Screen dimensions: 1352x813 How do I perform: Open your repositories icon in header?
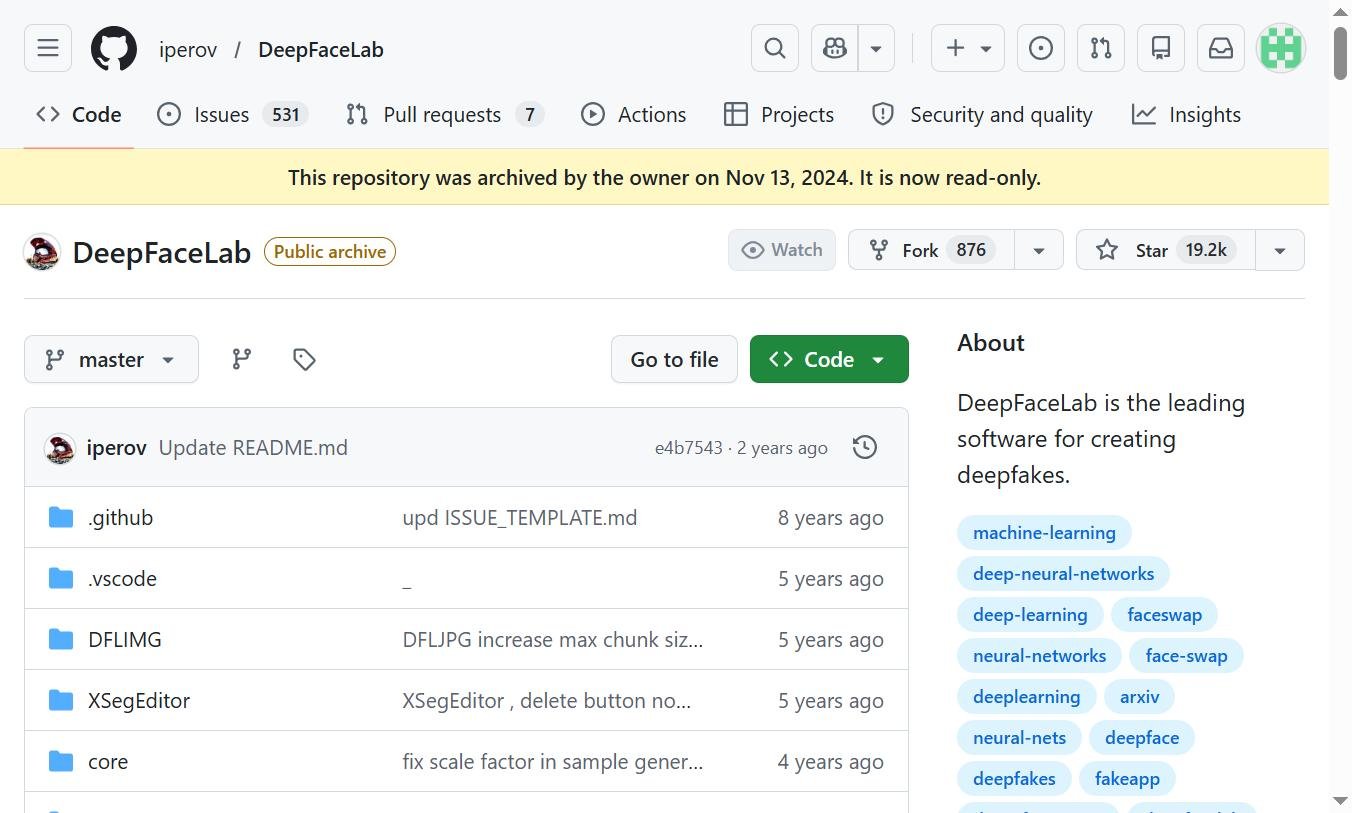pyautogui.click(x=1161, y=48)
